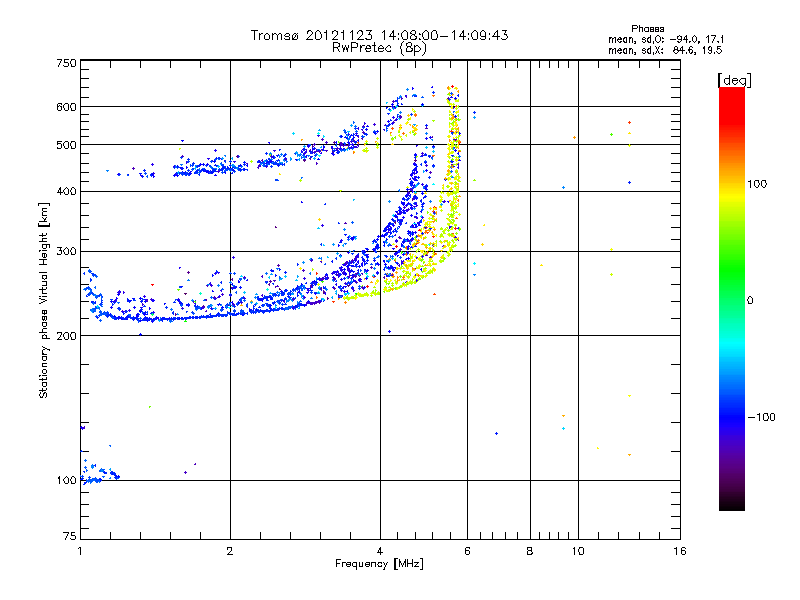800x600 pixels.
Task: Click the colorbar '0' tick label
Action: point(750,301)
